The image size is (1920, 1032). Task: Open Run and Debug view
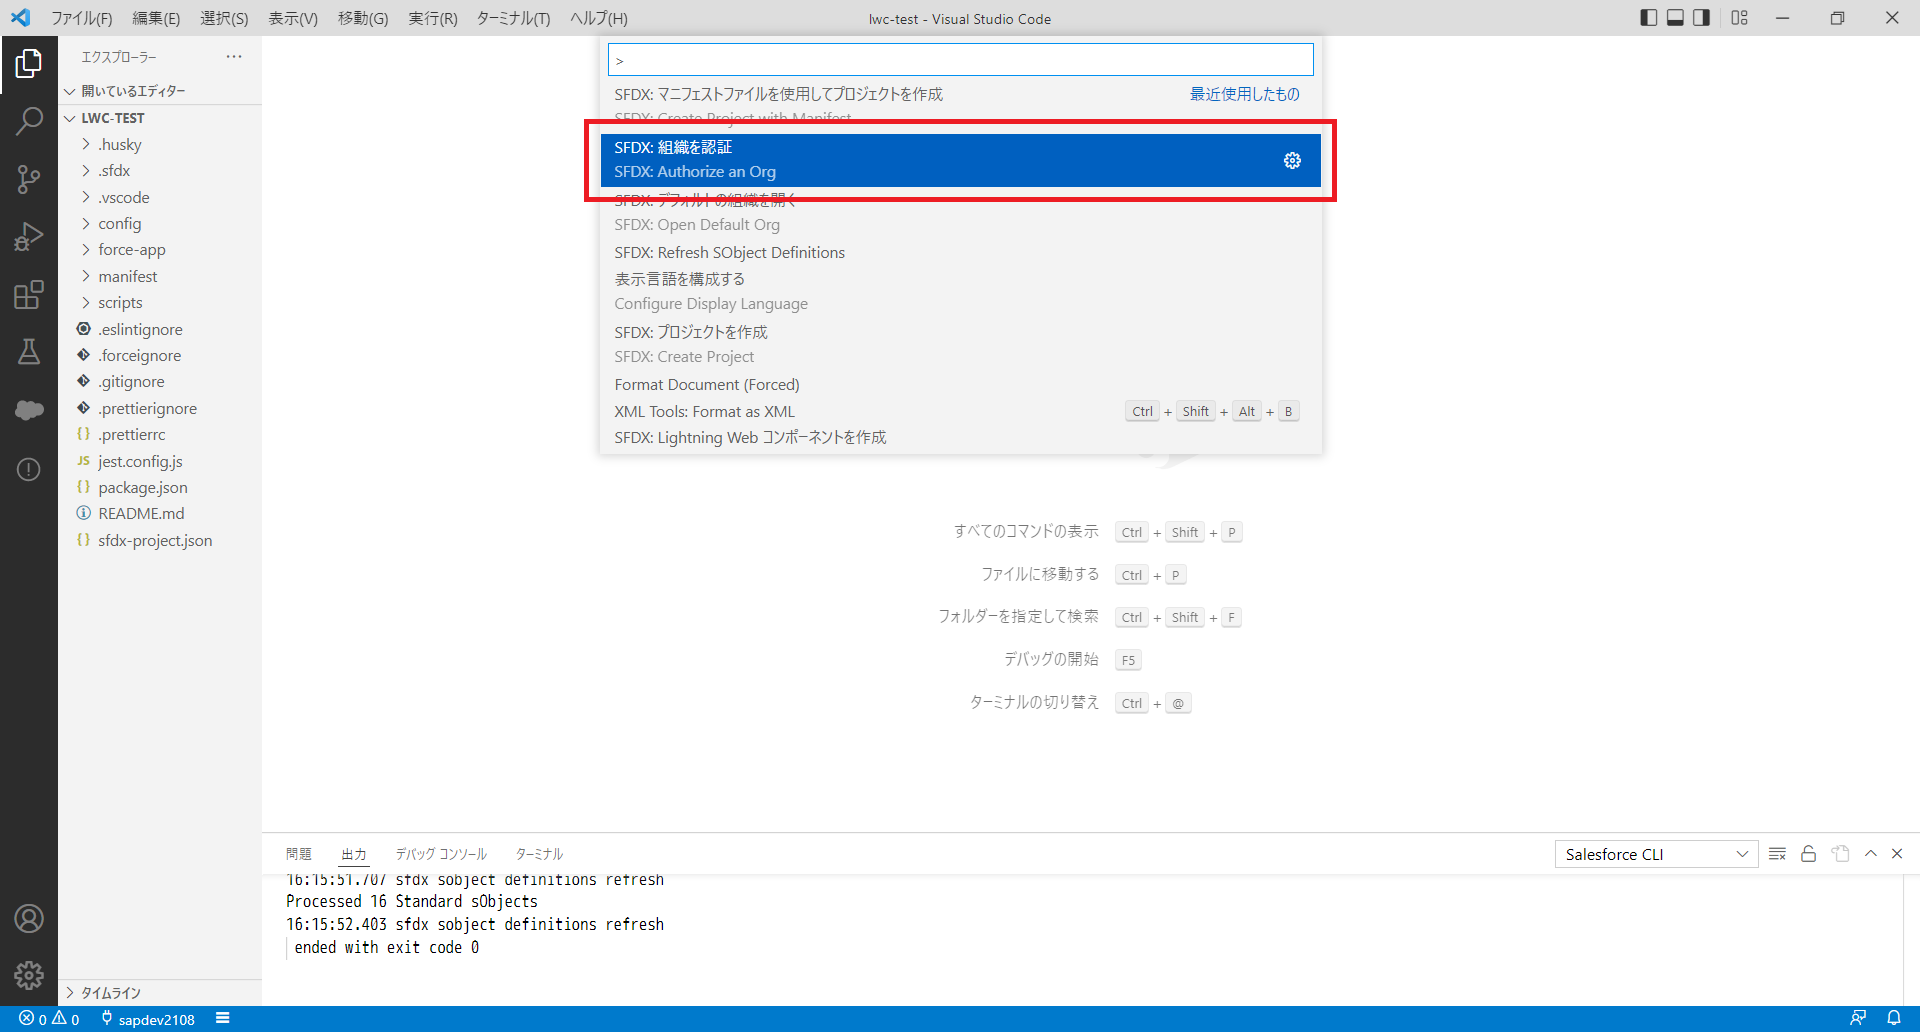pos(29,237)
